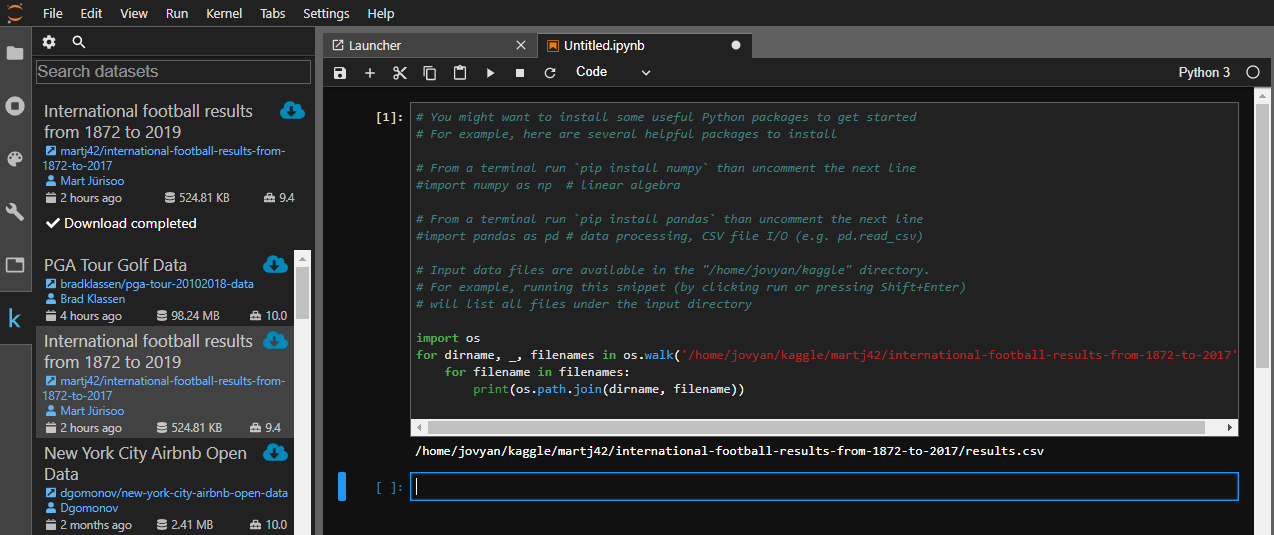Open the File menu
The image size is (1274, 535).
(53, 13)
